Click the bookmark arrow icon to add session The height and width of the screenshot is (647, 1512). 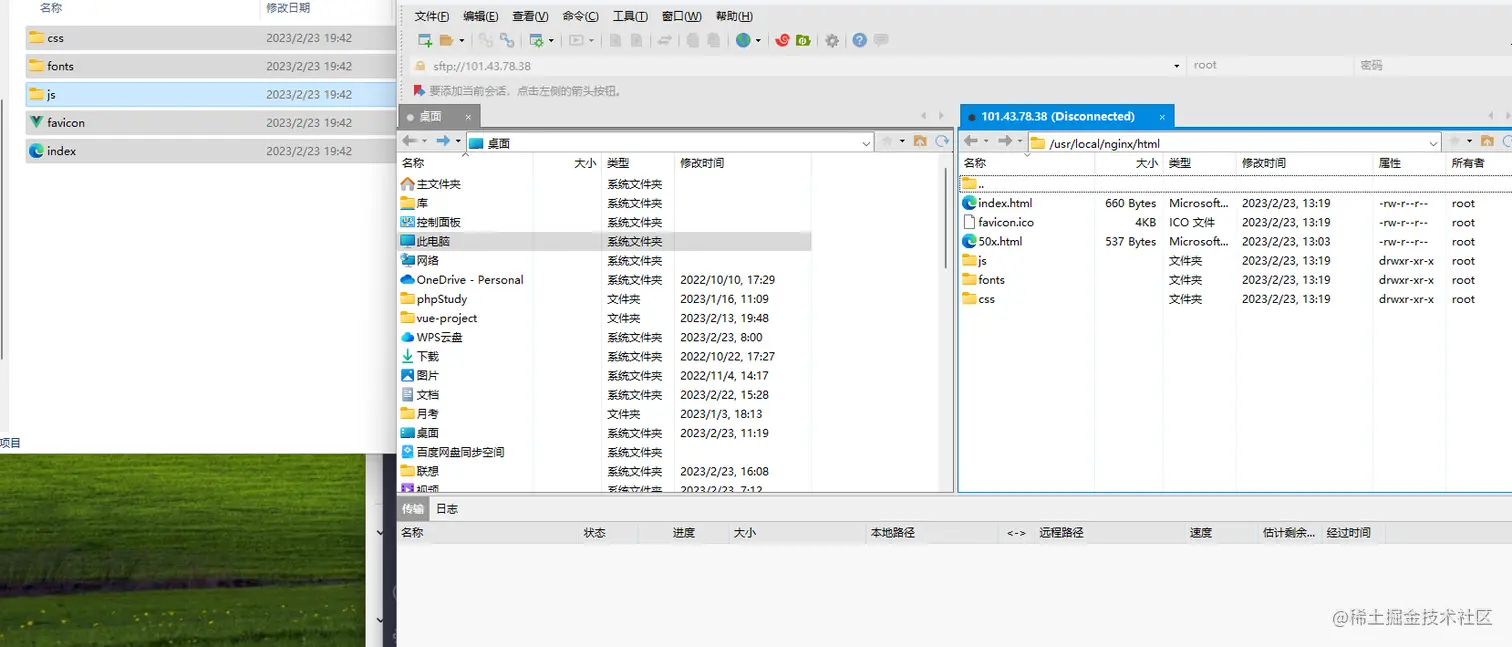(x=420, y=90)
